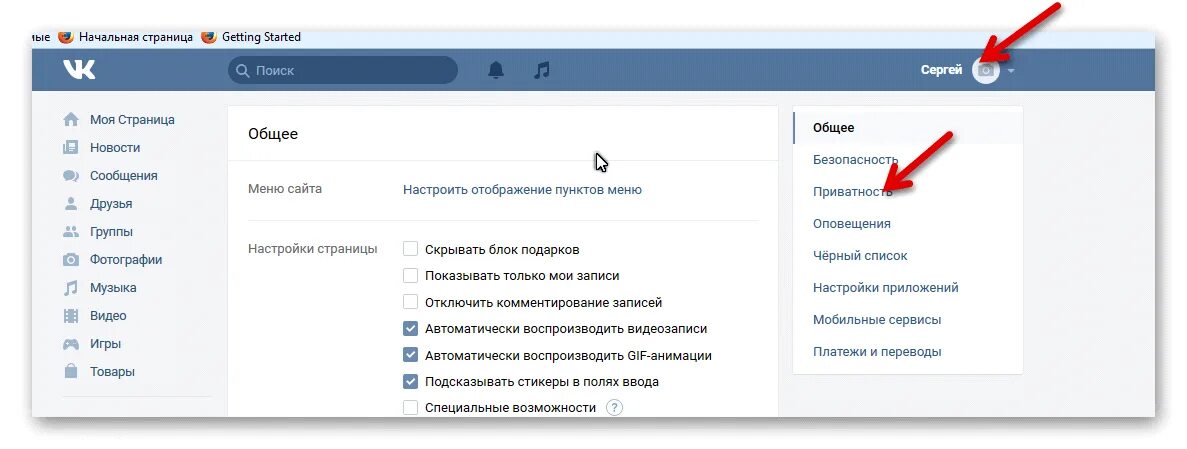Click the chat bubble icon beside Сообщения
Screen dimensions: 1187x449
coord(70,176)
